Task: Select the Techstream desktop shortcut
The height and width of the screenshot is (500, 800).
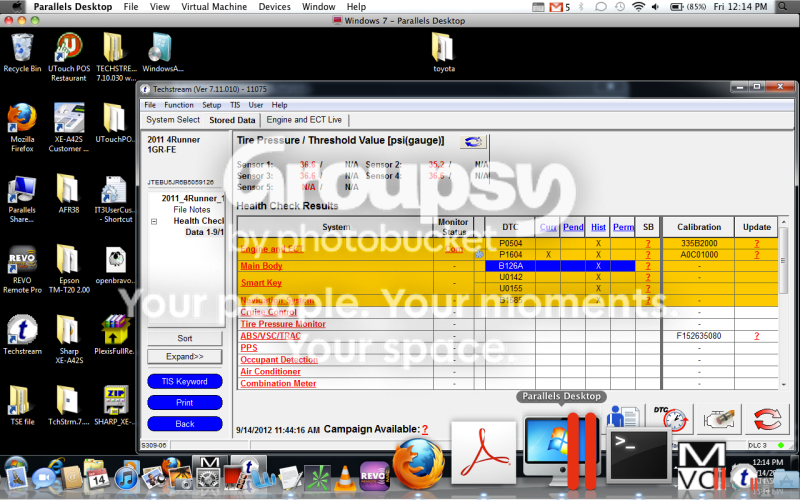Action: tap(22, 335)
